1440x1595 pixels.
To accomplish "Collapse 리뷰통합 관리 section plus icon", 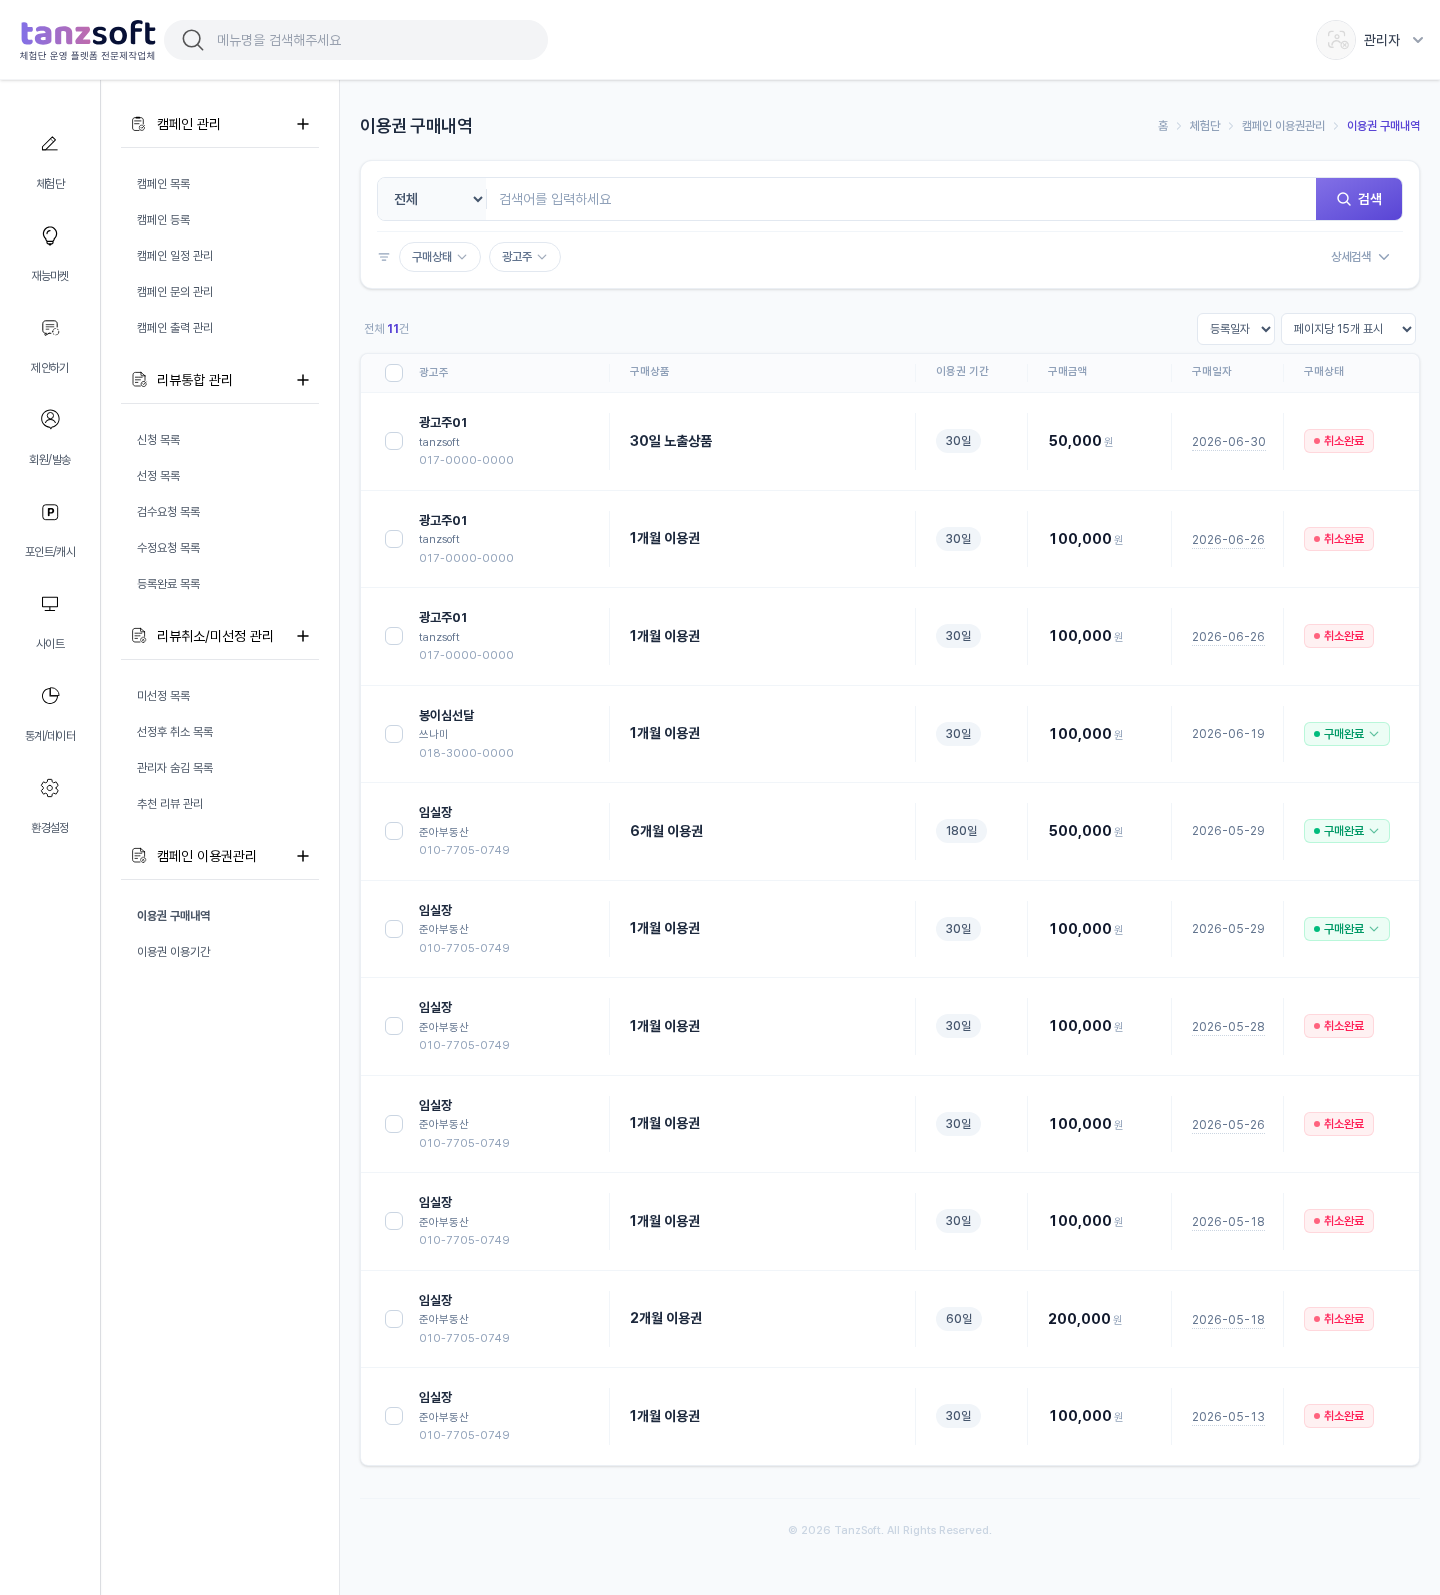I will (303, 380).
